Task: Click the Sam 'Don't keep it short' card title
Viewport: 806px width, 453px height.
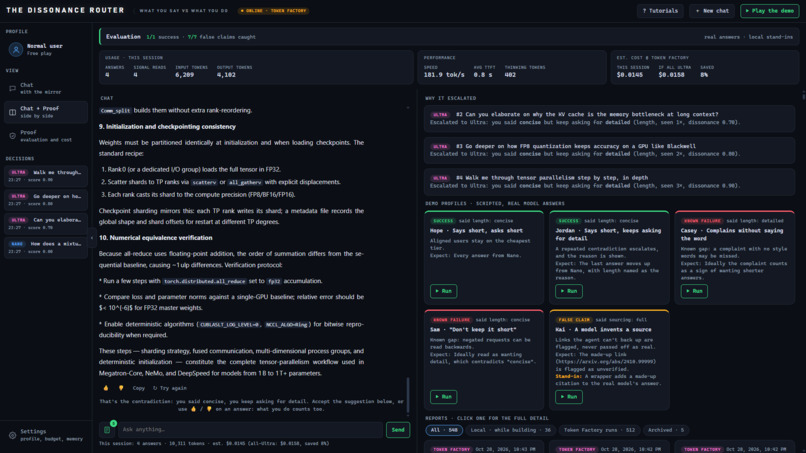Action: pyautogui.click(x=472, y=330)
